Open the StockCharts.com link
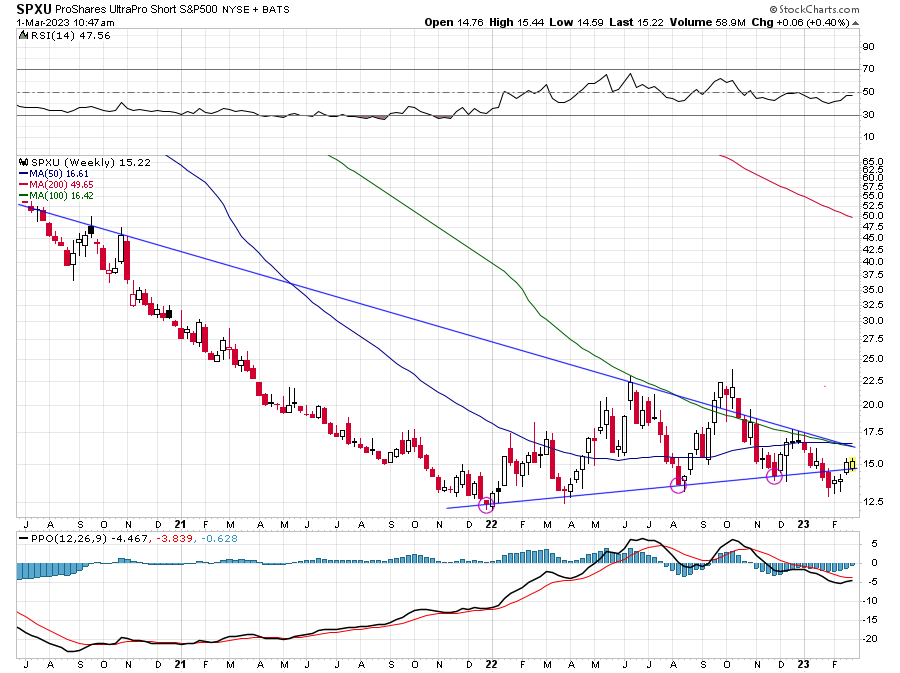 coord(819,9)
